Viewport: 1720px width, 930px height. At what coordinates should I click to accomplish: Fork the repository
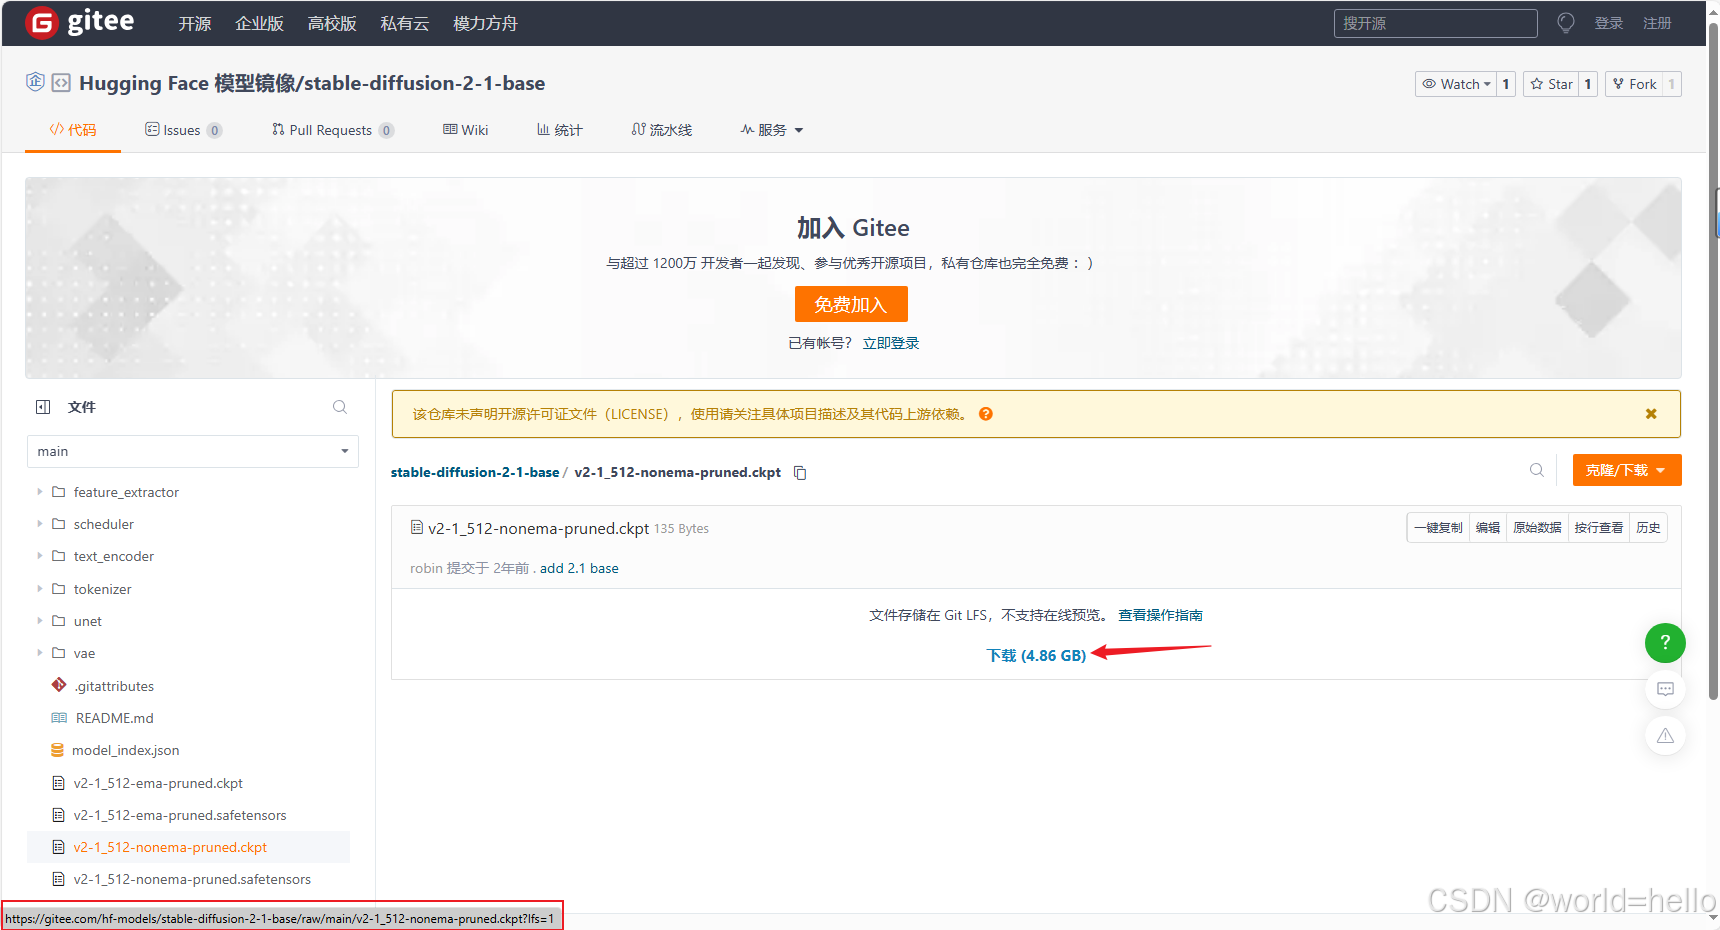tap(1634, 84)
